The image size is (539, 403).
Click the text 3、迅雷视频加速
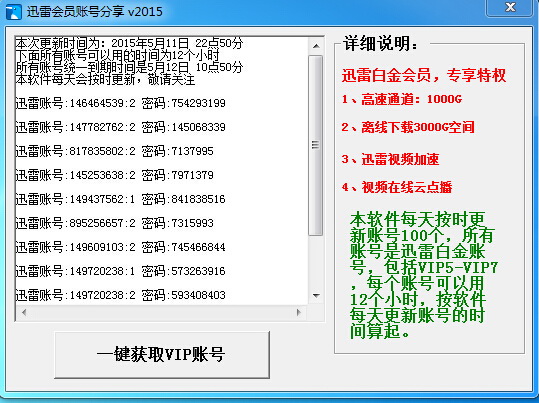[x=390, y=159]
